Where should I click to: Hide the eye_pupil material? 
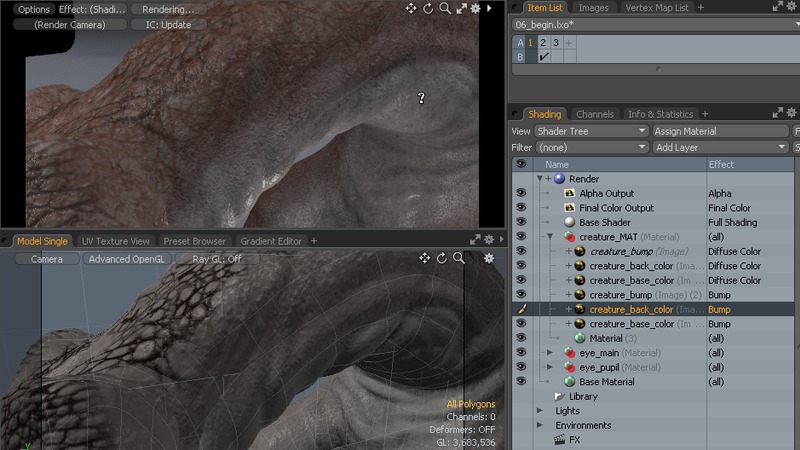521,367
